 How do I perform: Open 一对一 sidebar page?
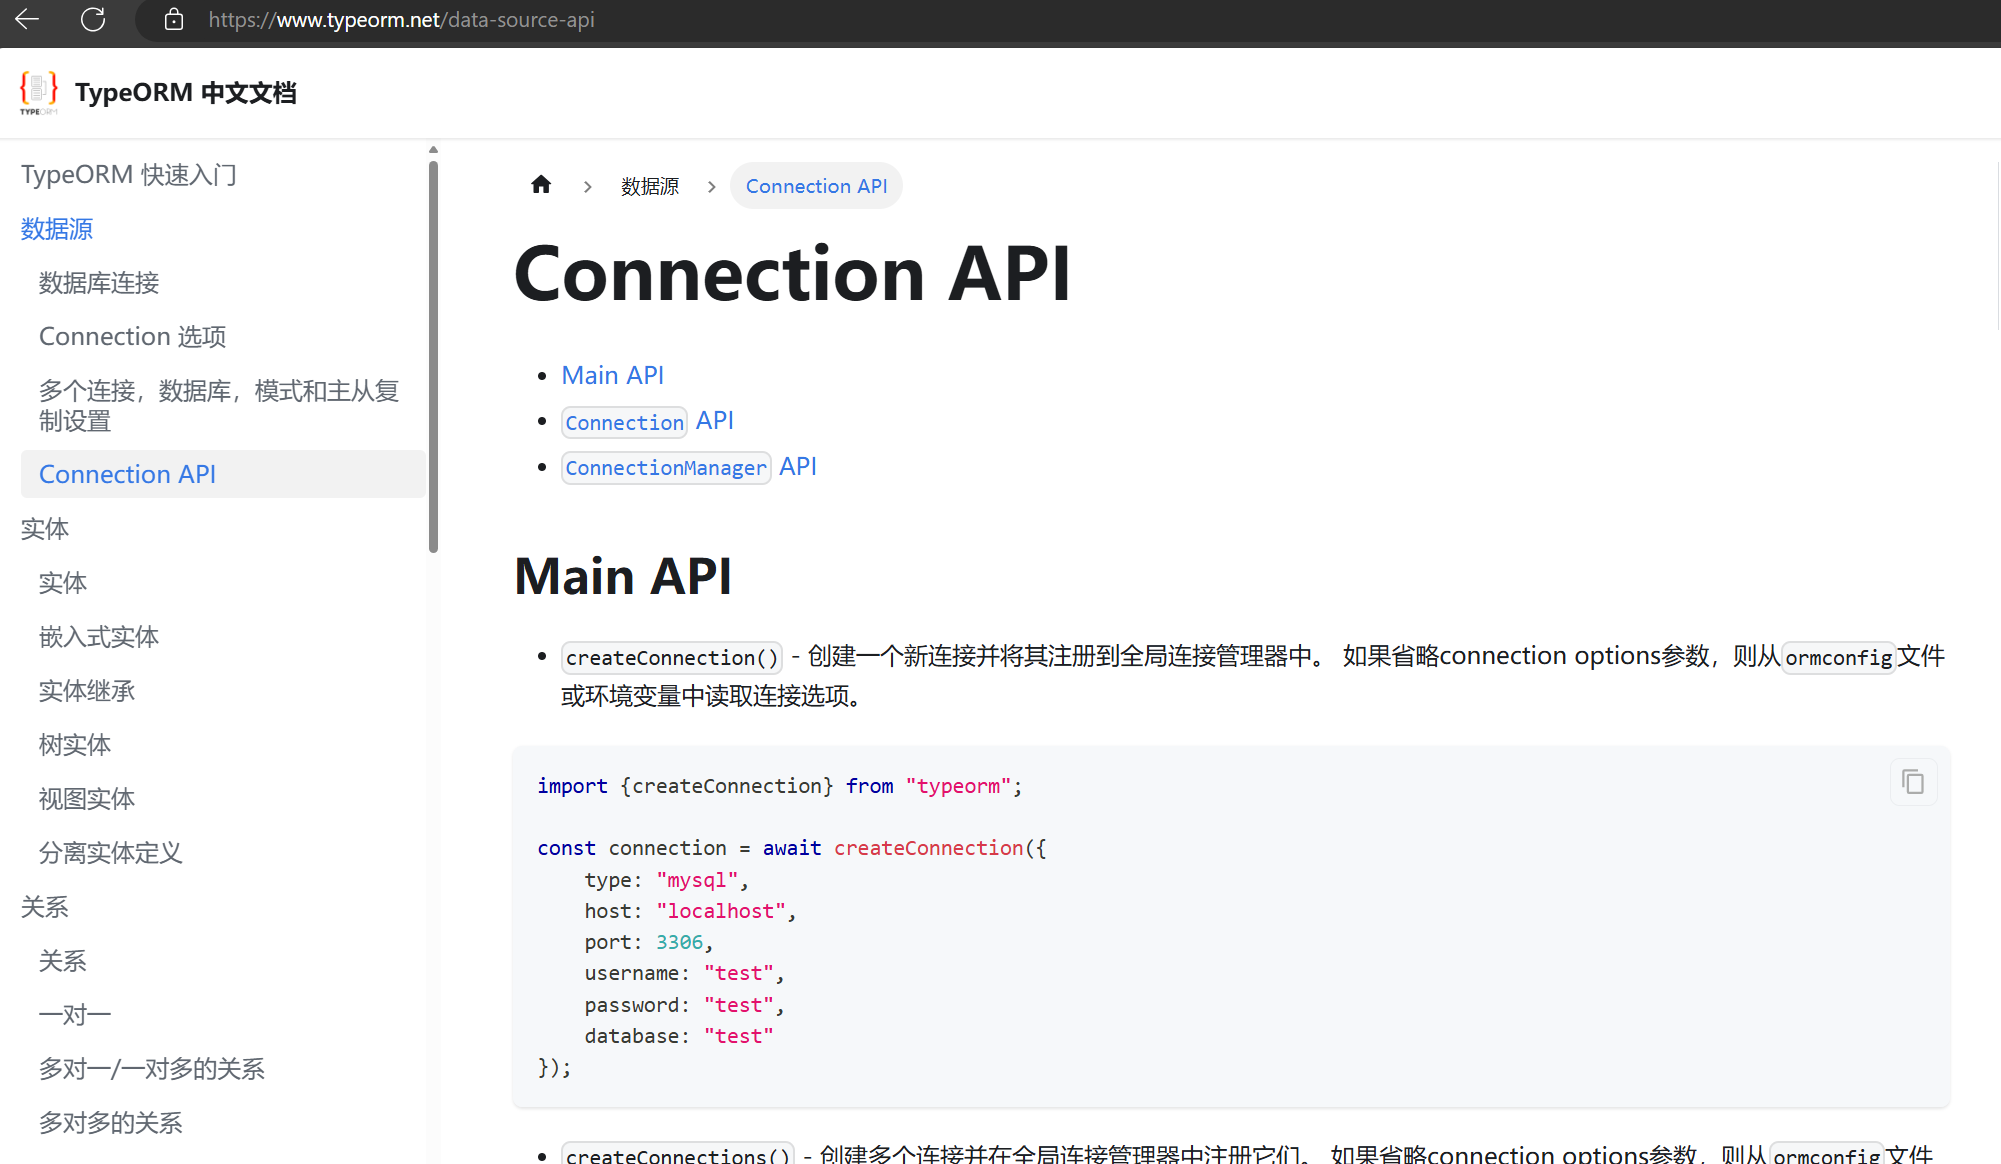click(75, 1015)
